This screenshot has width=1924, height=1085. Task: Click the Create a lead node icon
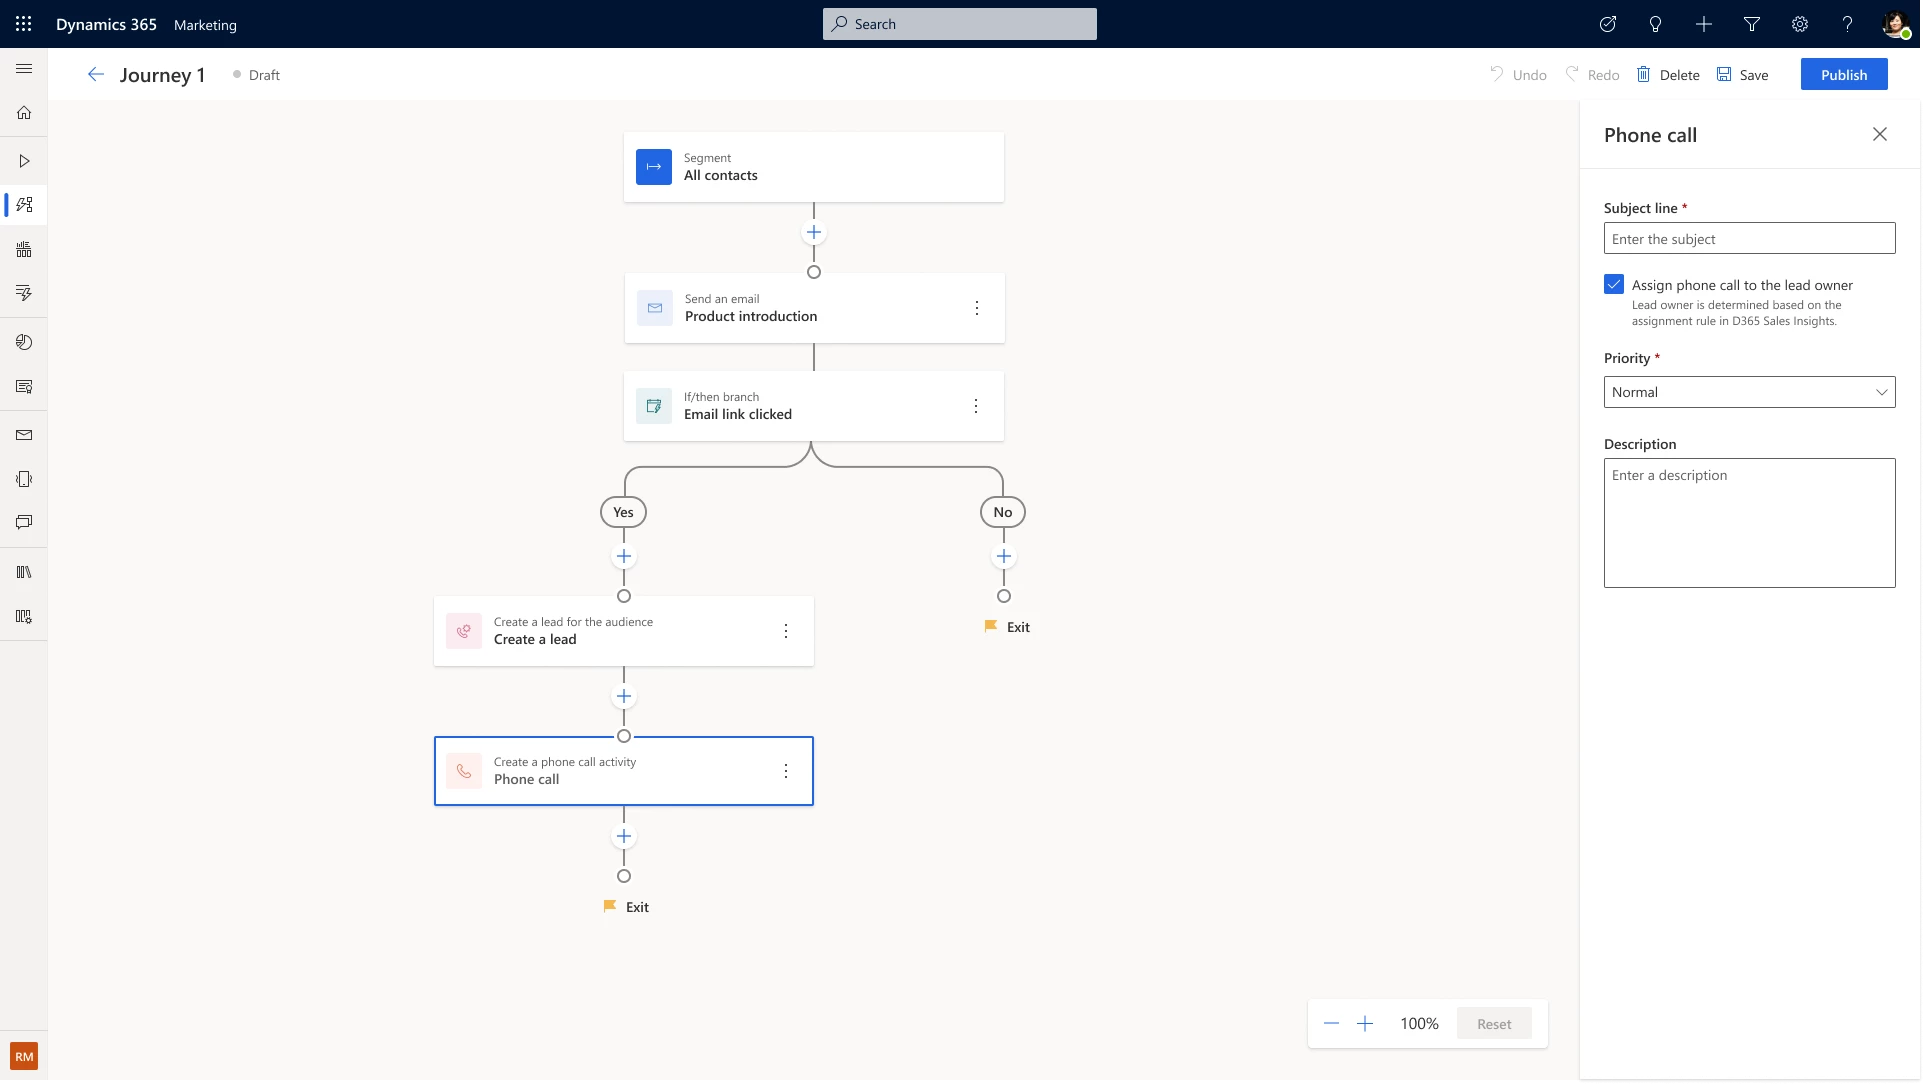click(464, 630)
